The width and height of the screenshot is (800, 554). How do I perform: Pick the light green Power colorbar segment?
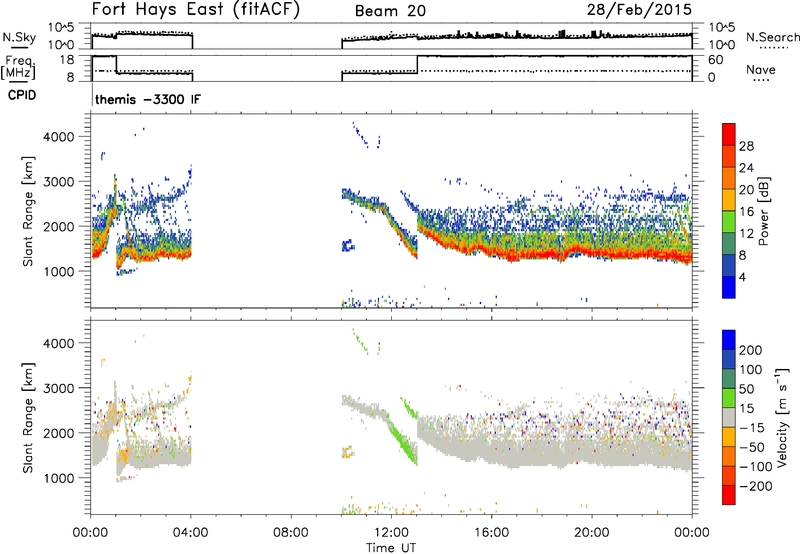point(729,222)
